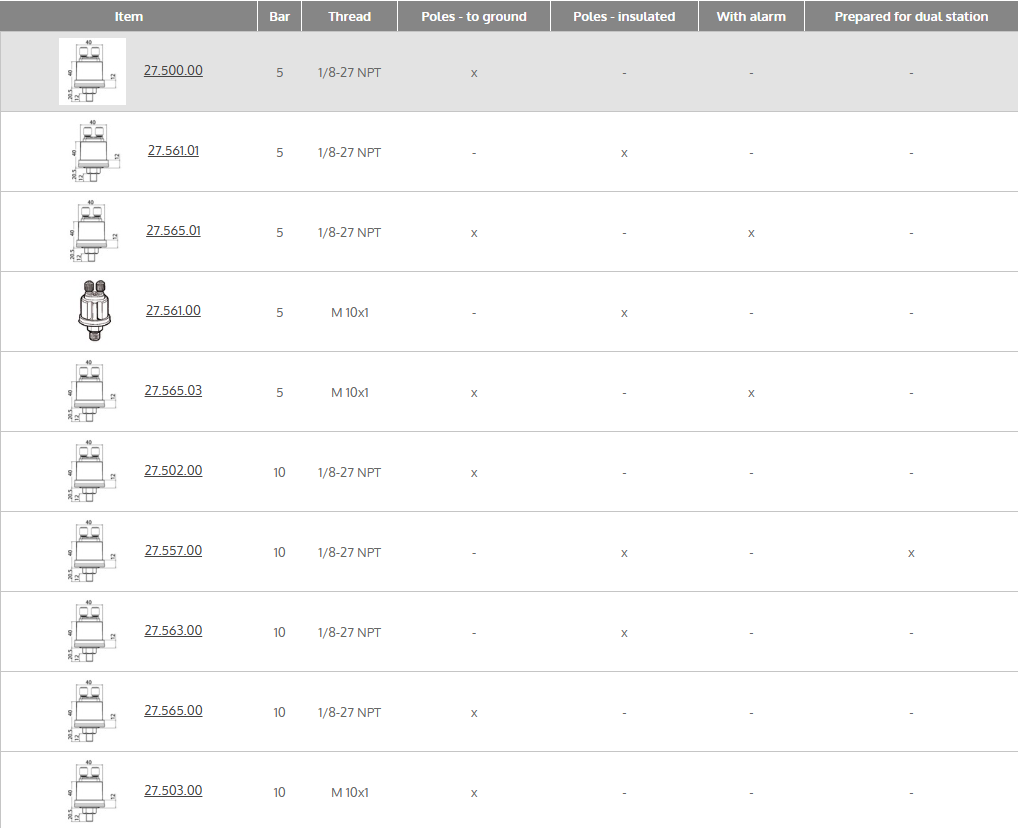
Task: Open item link 27.565.03
Action: (x=173, y=391)
